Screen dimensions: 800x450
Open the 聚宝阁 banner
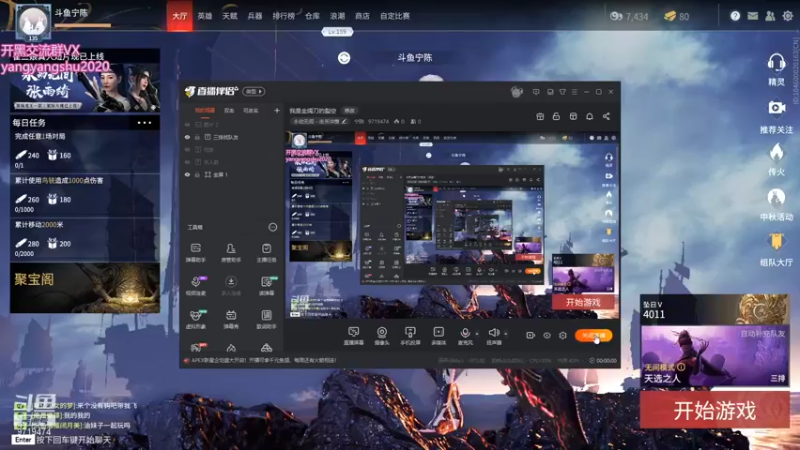point(85,288)
